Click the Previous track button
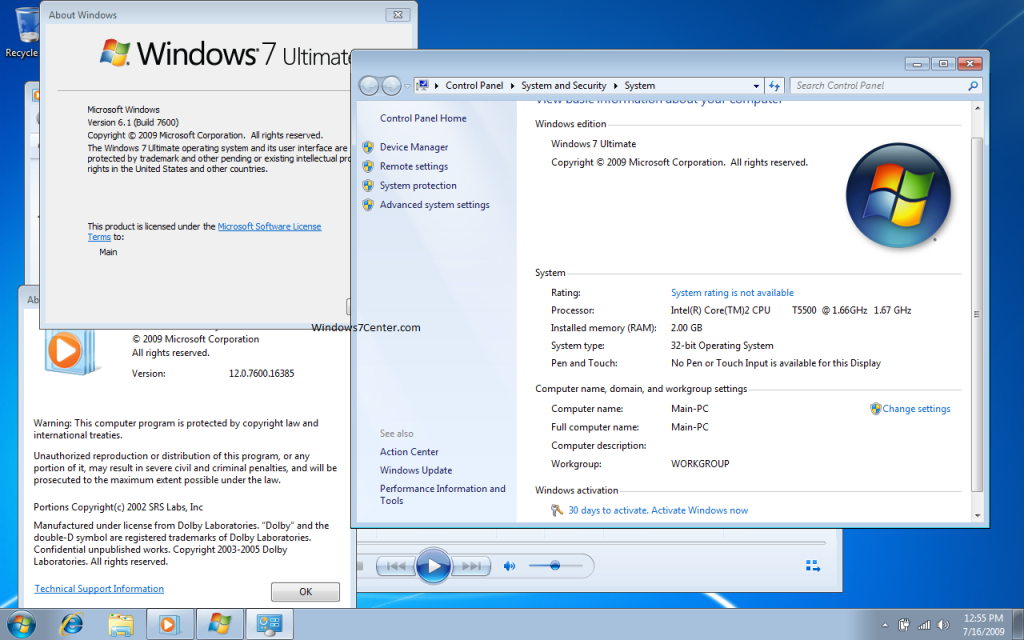This screenshot has height=640, width=1024. point(397,566)
